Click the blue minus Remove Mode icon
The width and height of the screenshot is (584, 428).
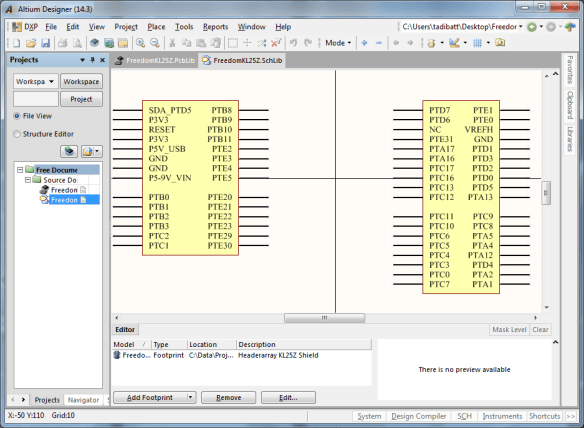pos(378,43)
